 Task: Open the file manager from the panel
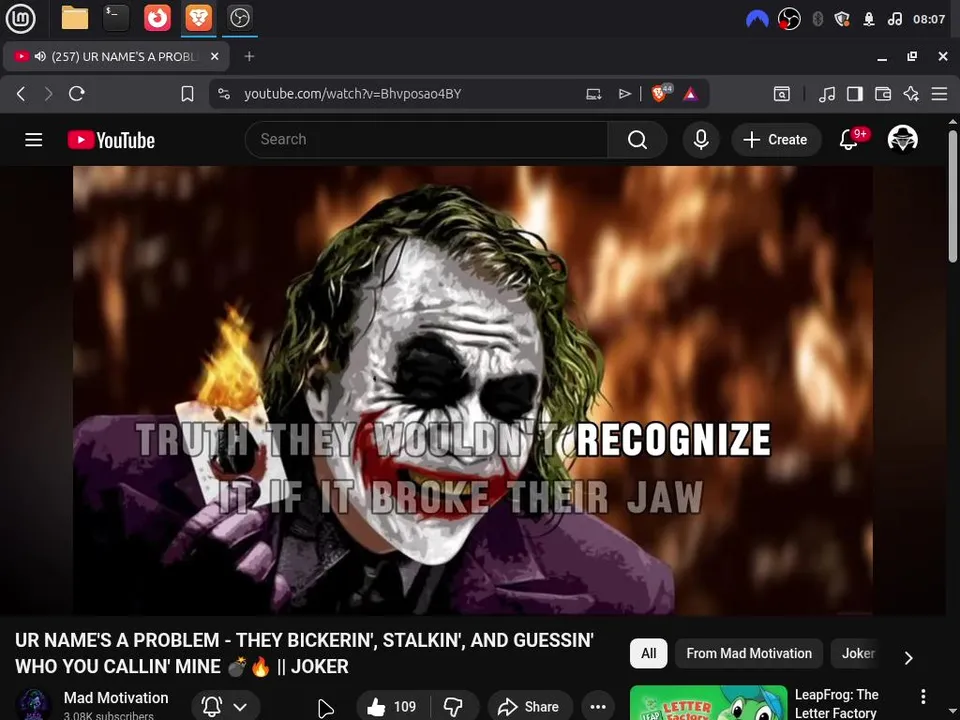(x=75, y=18)
